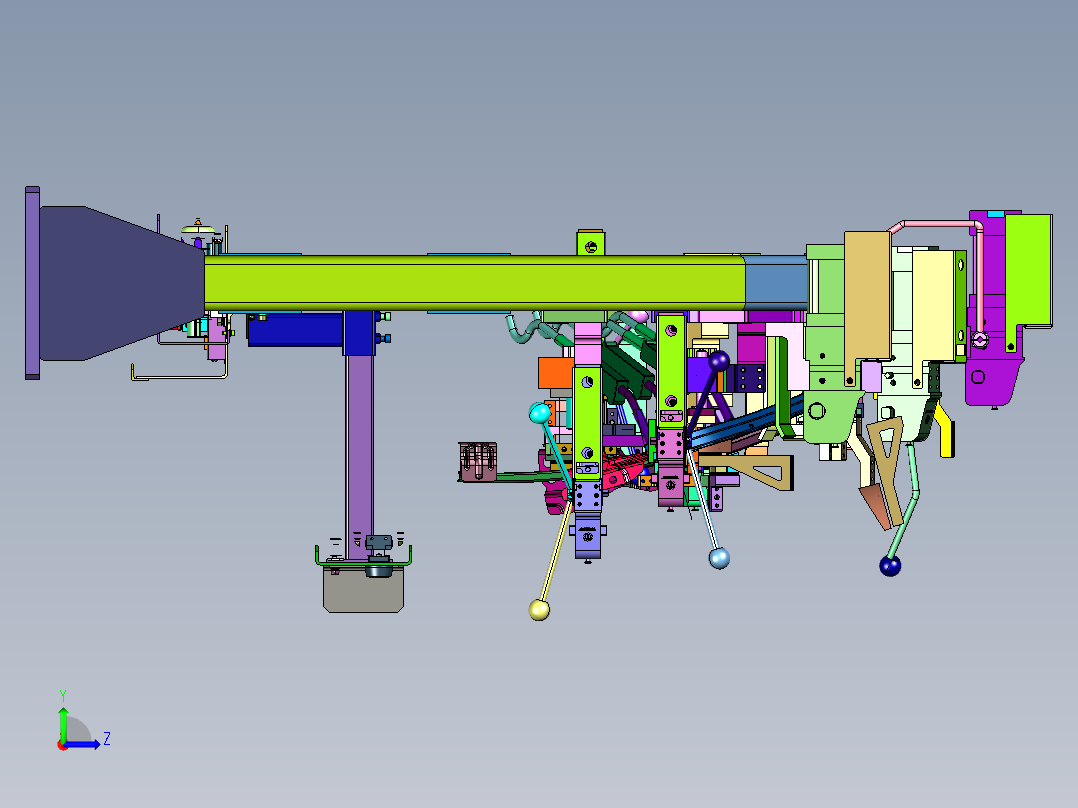The image size is (1078, 808).
Task: Select the small lime bracket atop beam
Action: coord(591,243)
